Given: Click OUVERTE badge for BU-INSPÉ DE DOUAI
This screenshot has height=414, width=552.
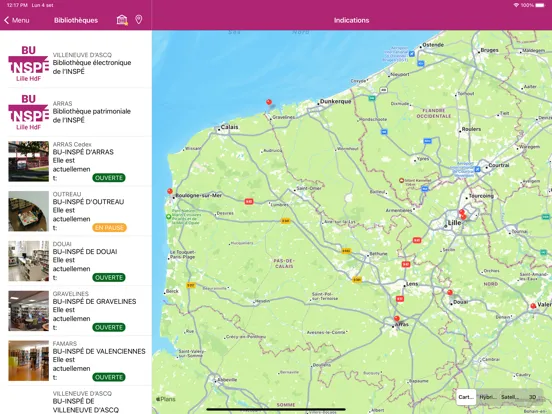Looking at the screenshot, I should [109, 277].
